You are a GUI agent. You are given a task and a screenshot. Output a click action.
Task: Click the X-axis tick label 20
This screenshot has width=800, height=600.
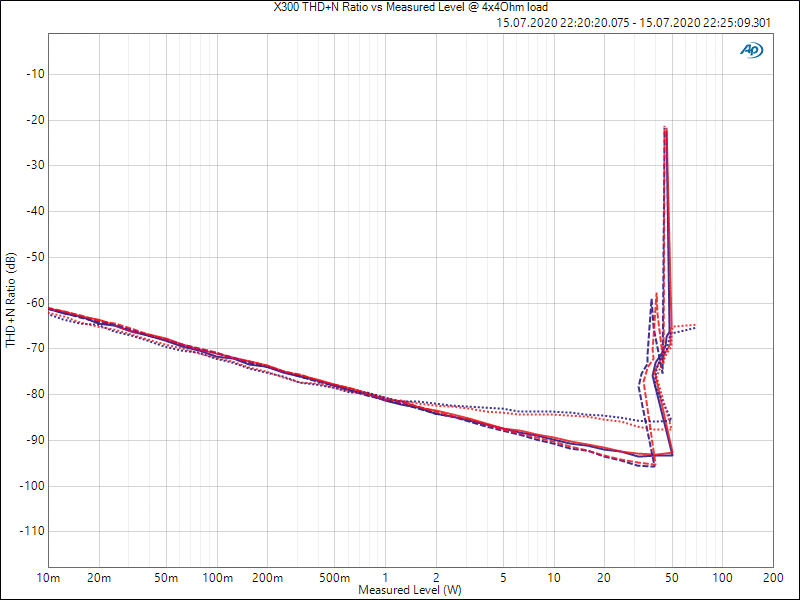(604, 578)
